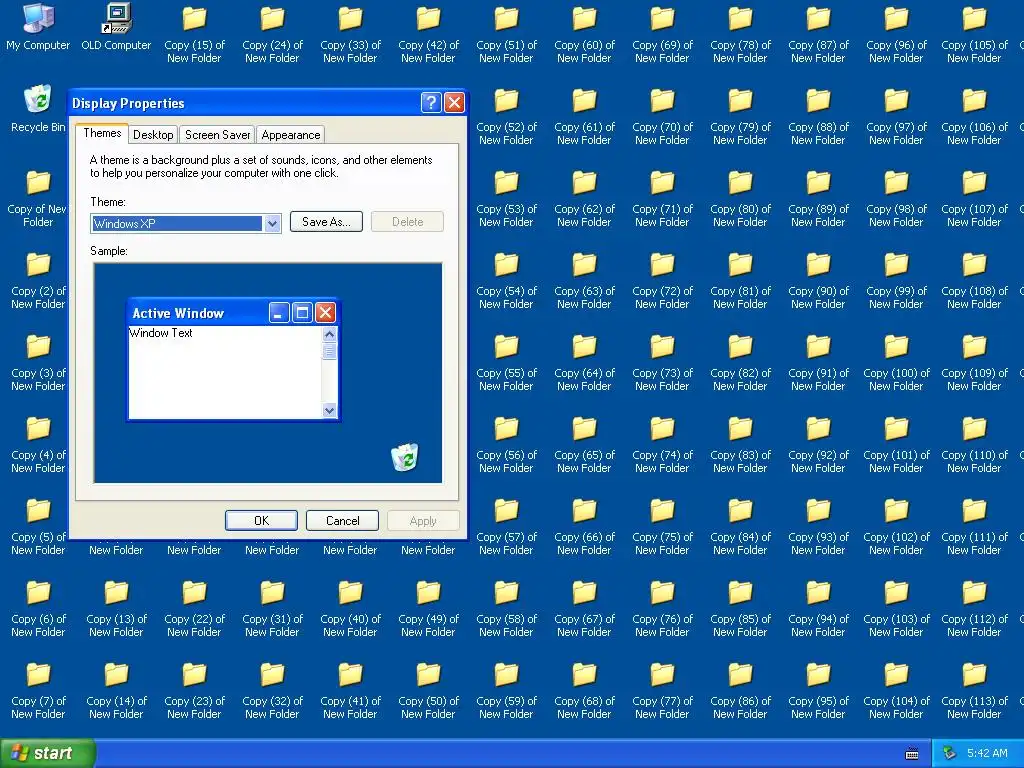Click the taskbar clock showing 5:42 AM

point(988,753)
